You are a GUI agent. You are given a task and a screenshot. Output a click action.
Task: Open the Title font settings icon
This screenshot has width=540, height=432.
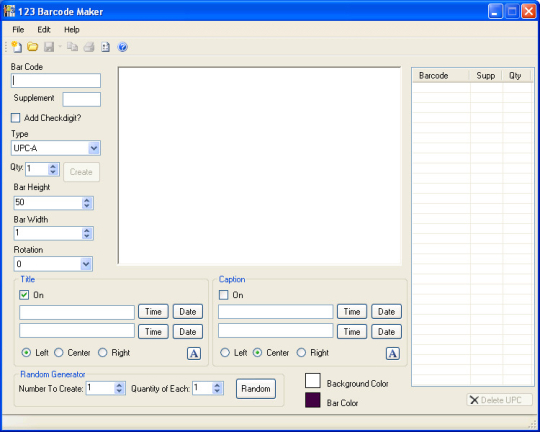(194, 353)
